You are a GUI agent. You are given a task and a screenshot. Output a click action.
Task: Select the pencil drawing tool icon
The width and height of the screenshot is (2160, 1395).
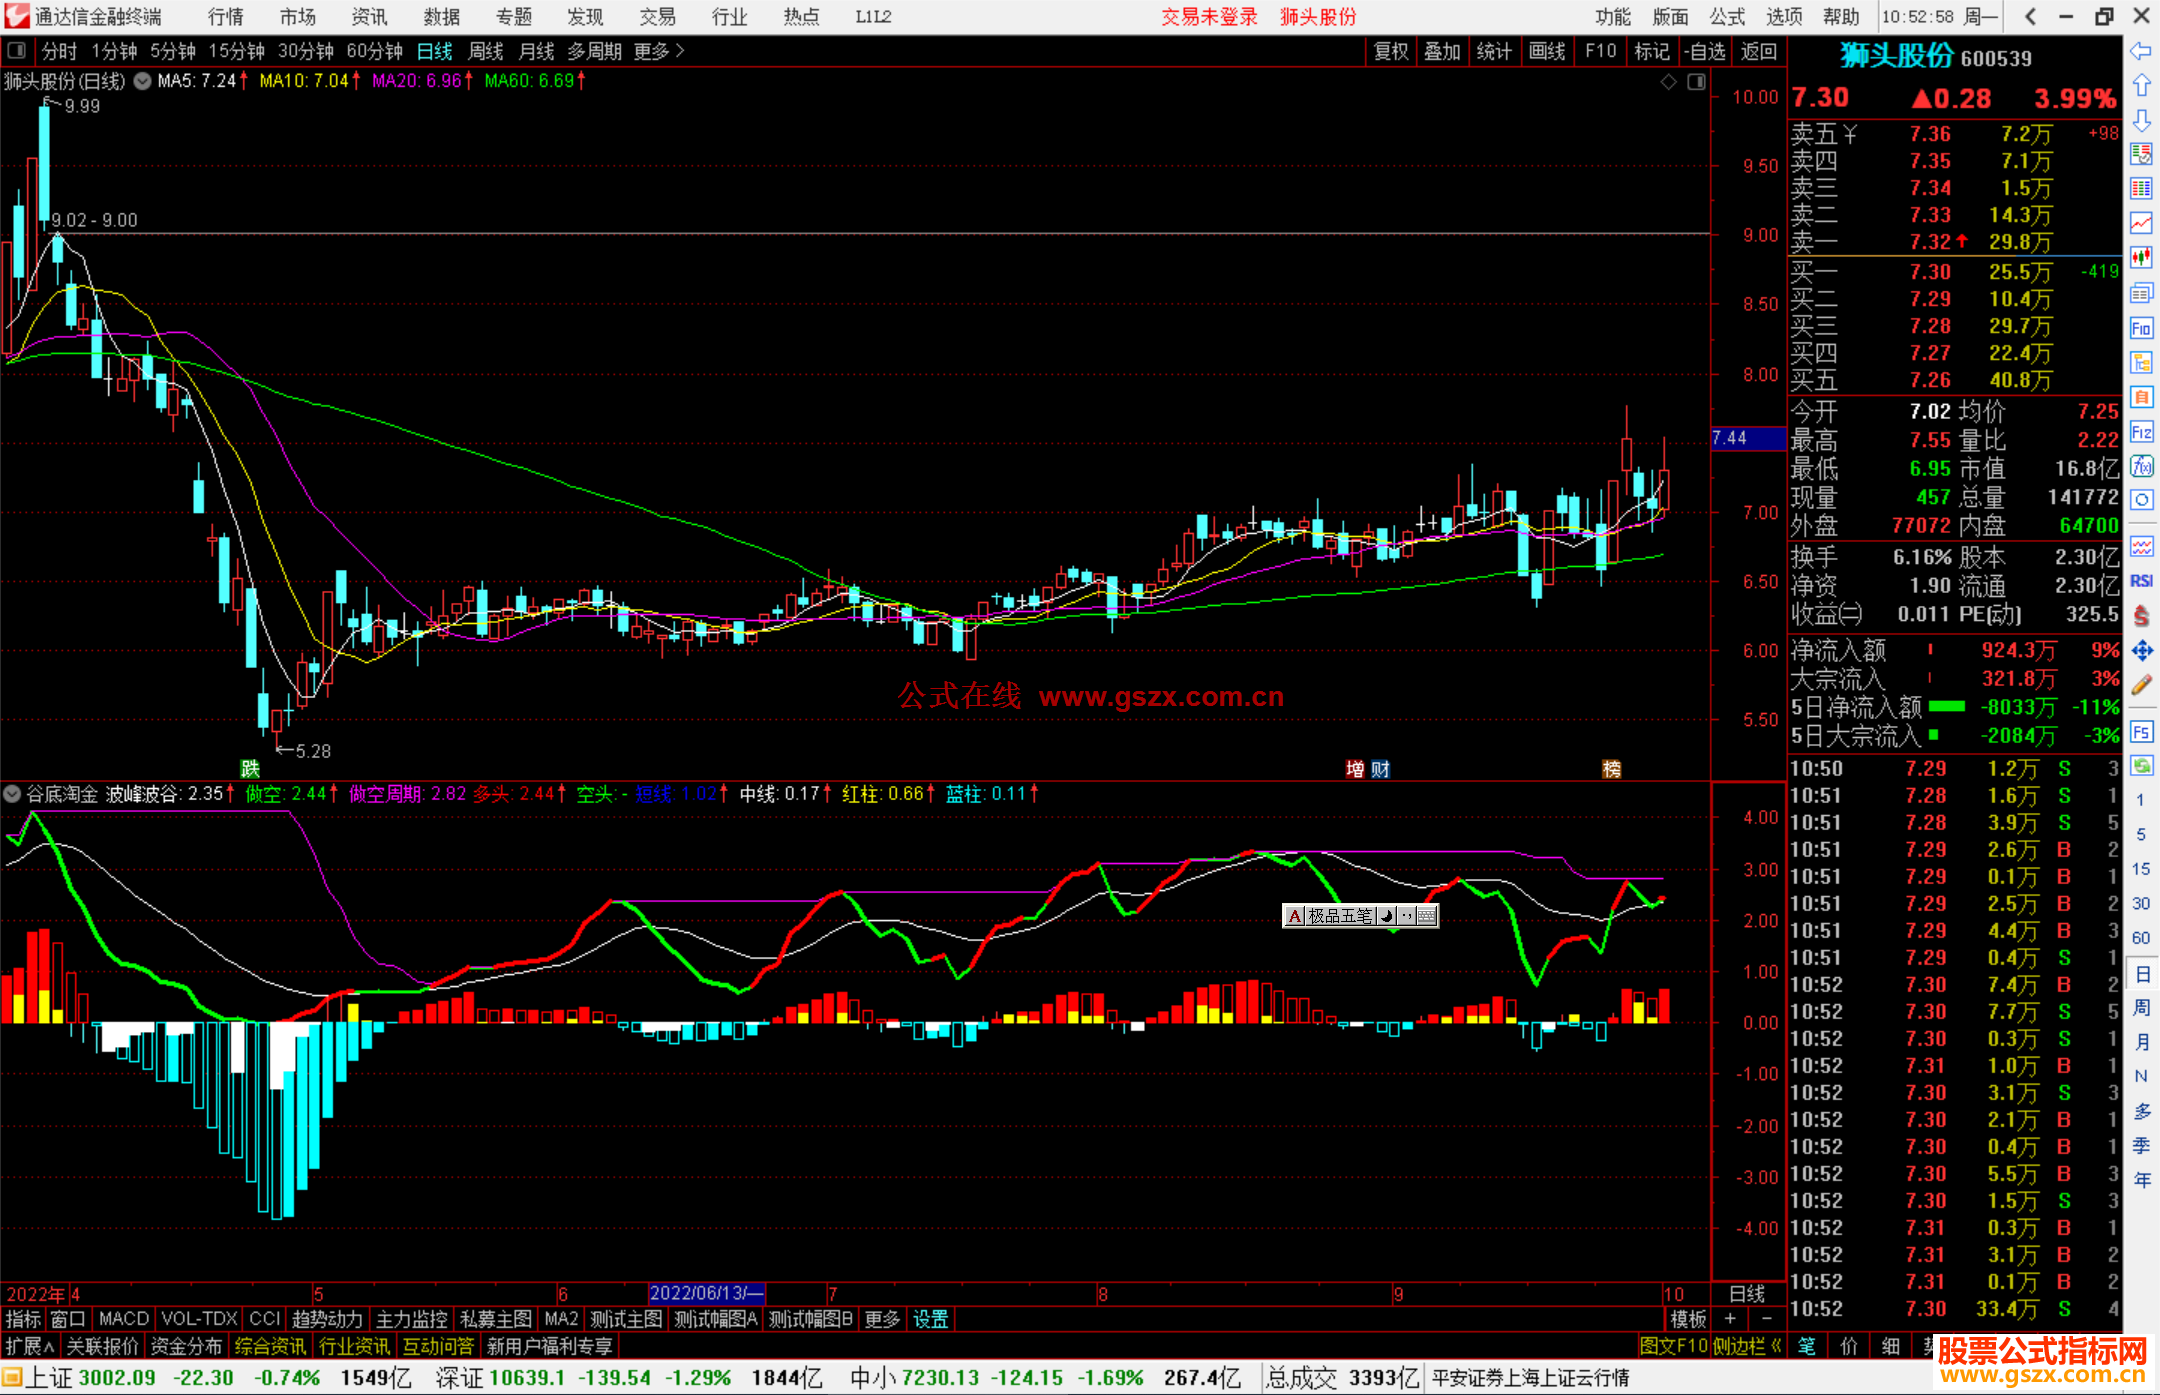2141,685
